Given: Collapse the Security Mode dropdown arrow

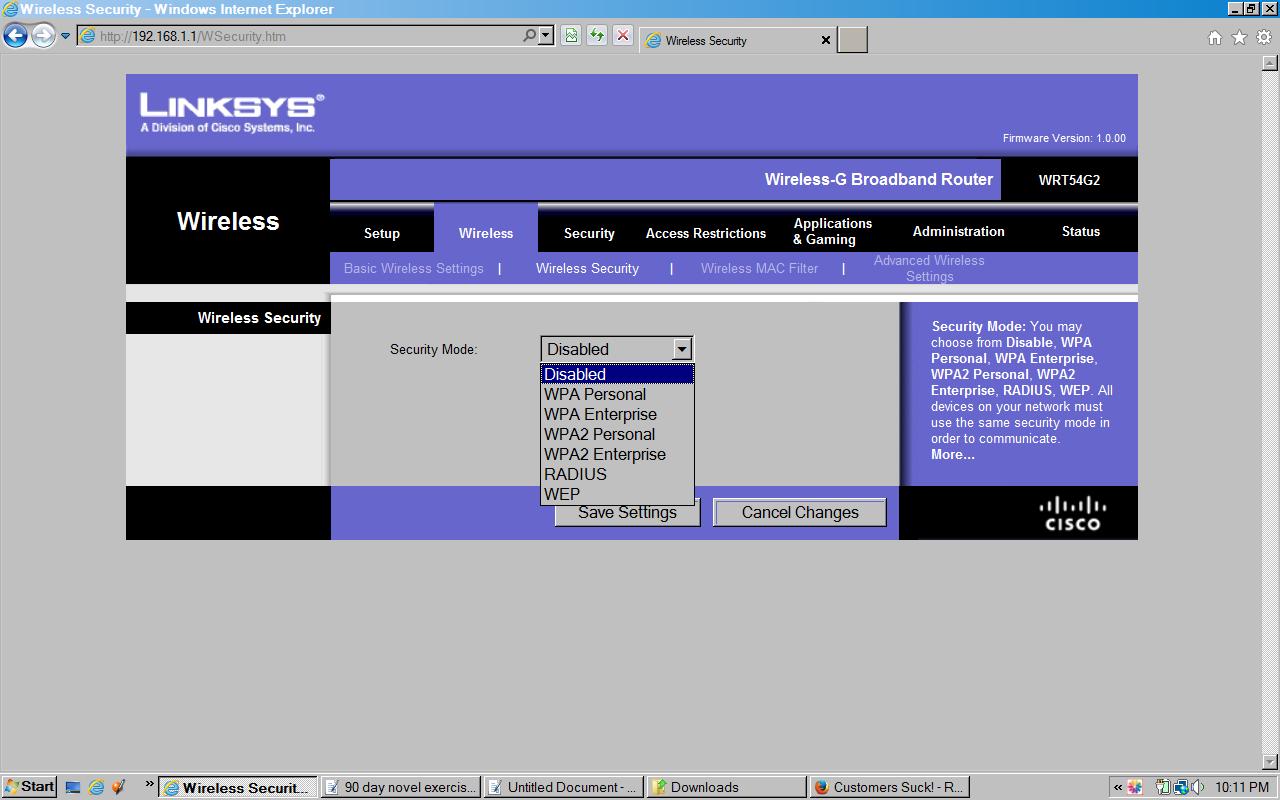Looking at the screenshot, I should [682, 349].
